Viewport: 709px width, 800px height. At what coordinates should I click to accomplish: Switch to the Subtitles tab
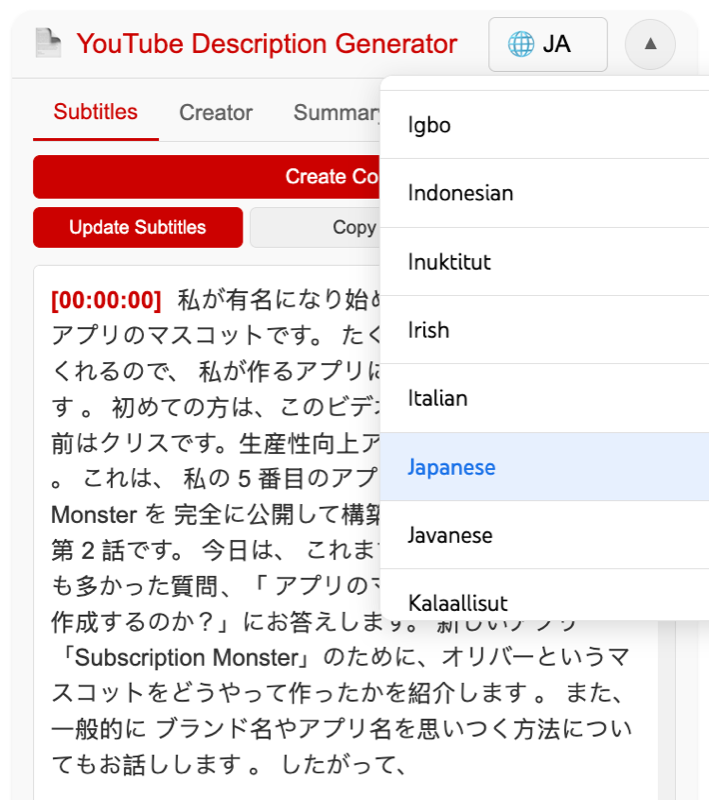click(95, 112)
